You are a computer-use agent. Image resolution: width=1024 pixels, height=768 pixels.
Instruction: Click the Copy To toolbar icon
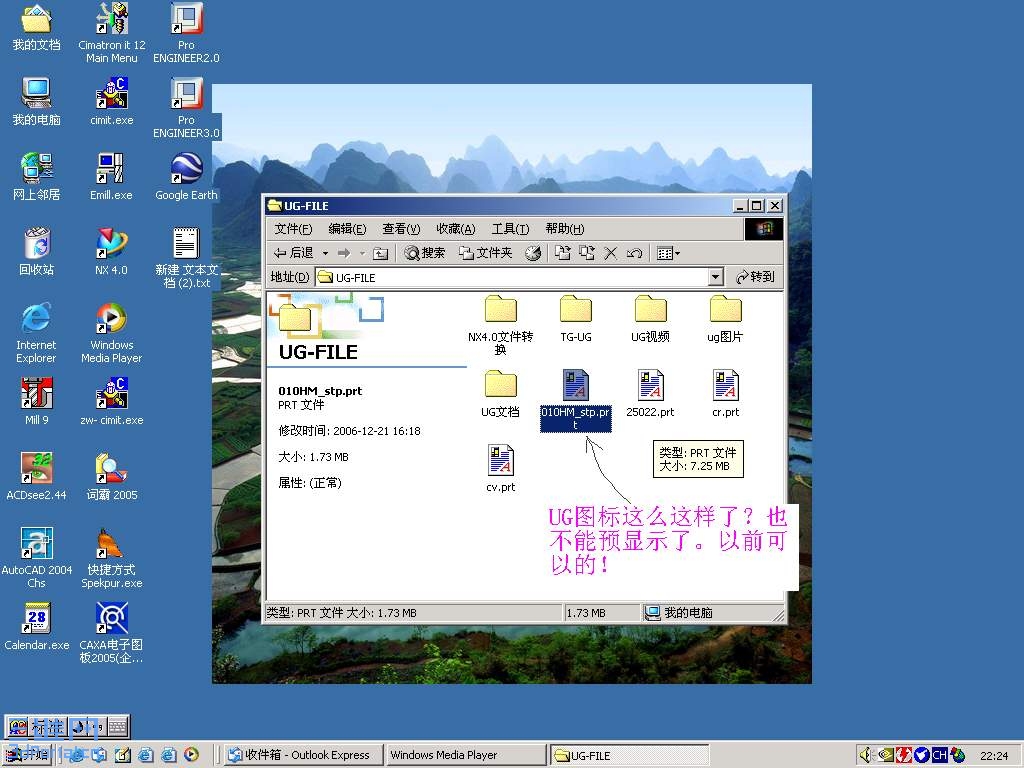tap(586, 253)
